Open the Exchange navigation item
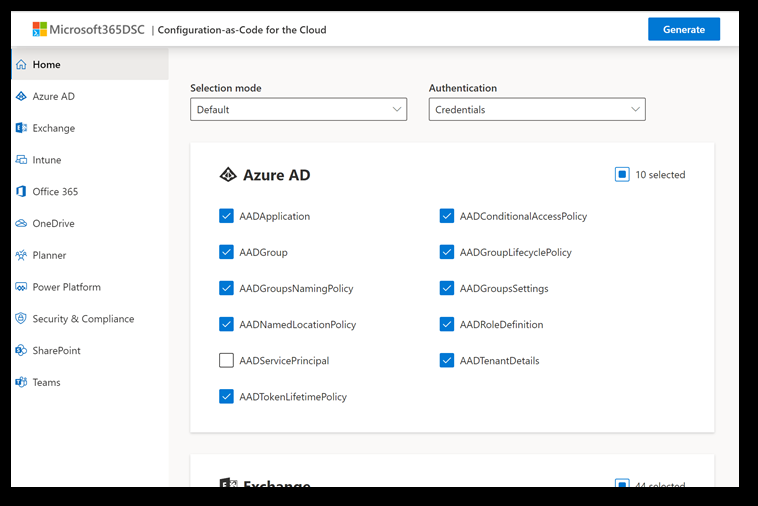 click(90, 128)
